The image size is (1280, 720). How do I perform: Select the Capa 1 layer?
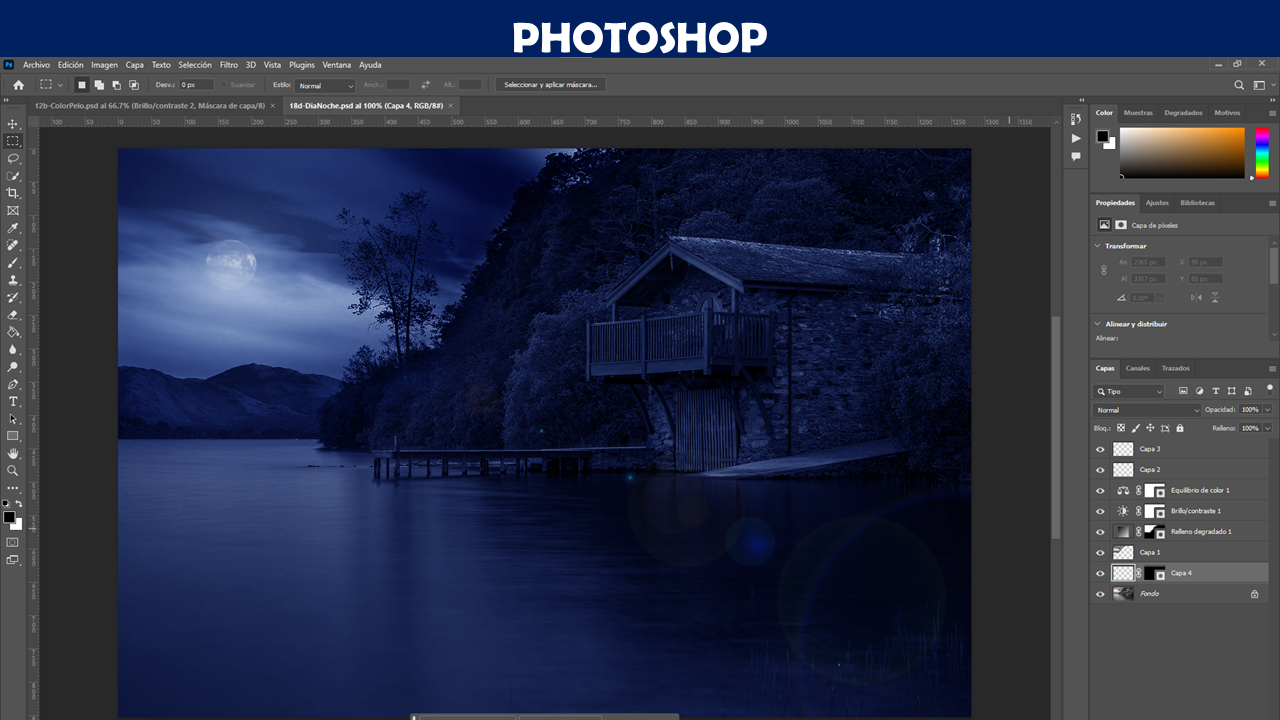click(1190, 552)
